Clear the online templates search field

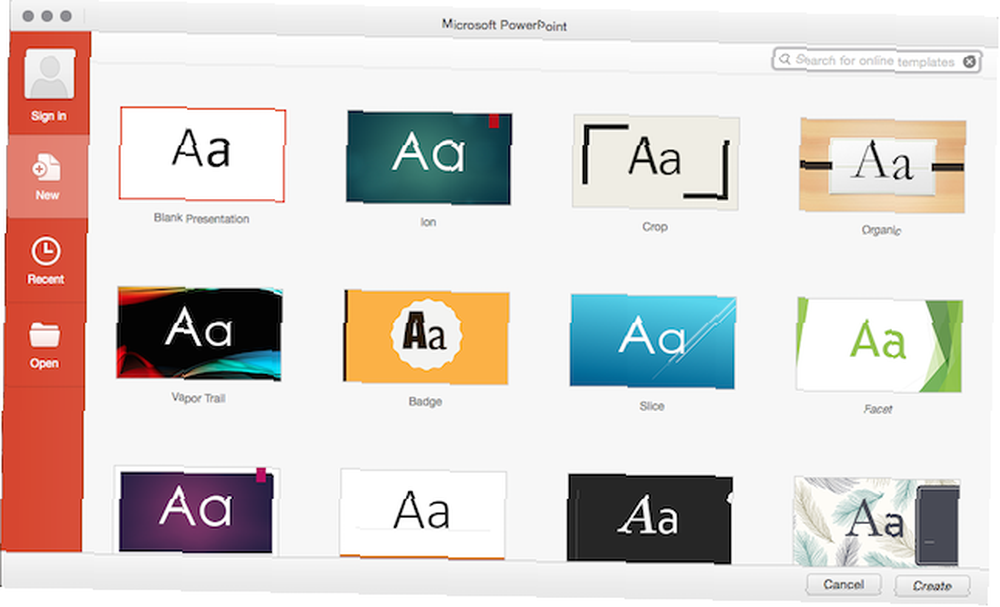[x=969, y=62]
